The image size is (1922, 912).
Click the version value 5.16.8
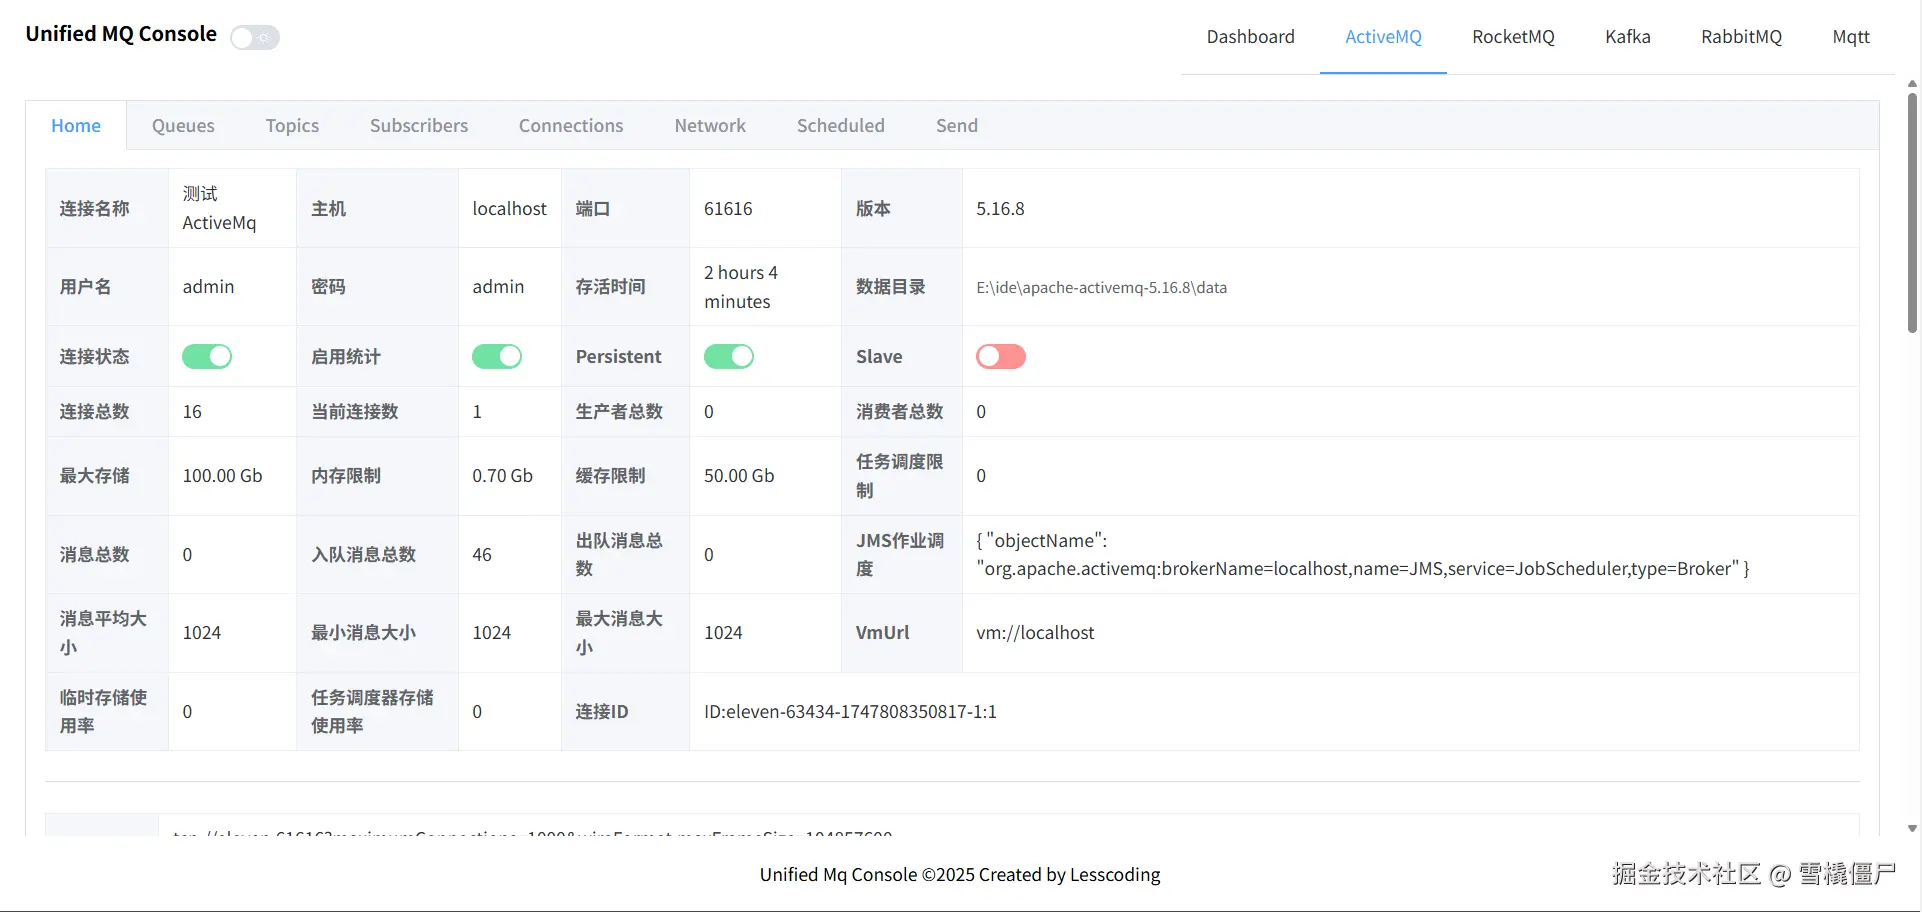point(1000,209)
